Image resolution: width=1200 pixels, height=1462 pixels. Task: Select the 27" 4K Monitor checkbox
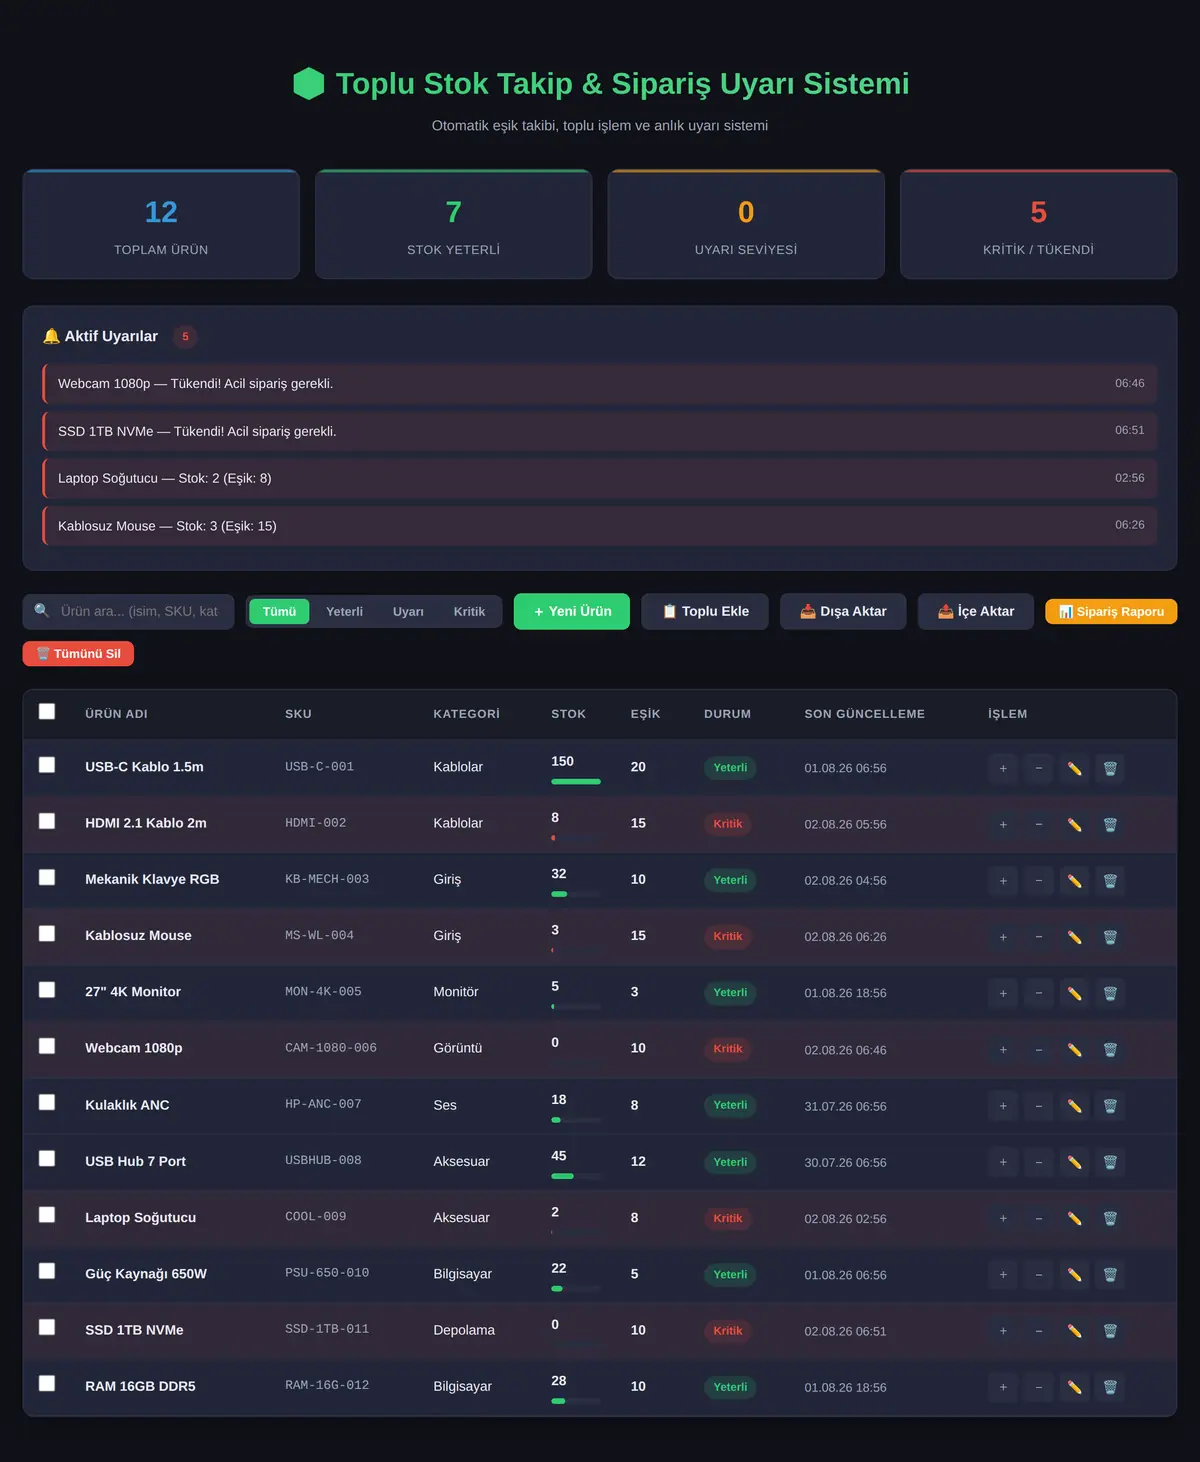tap(47, 989)
